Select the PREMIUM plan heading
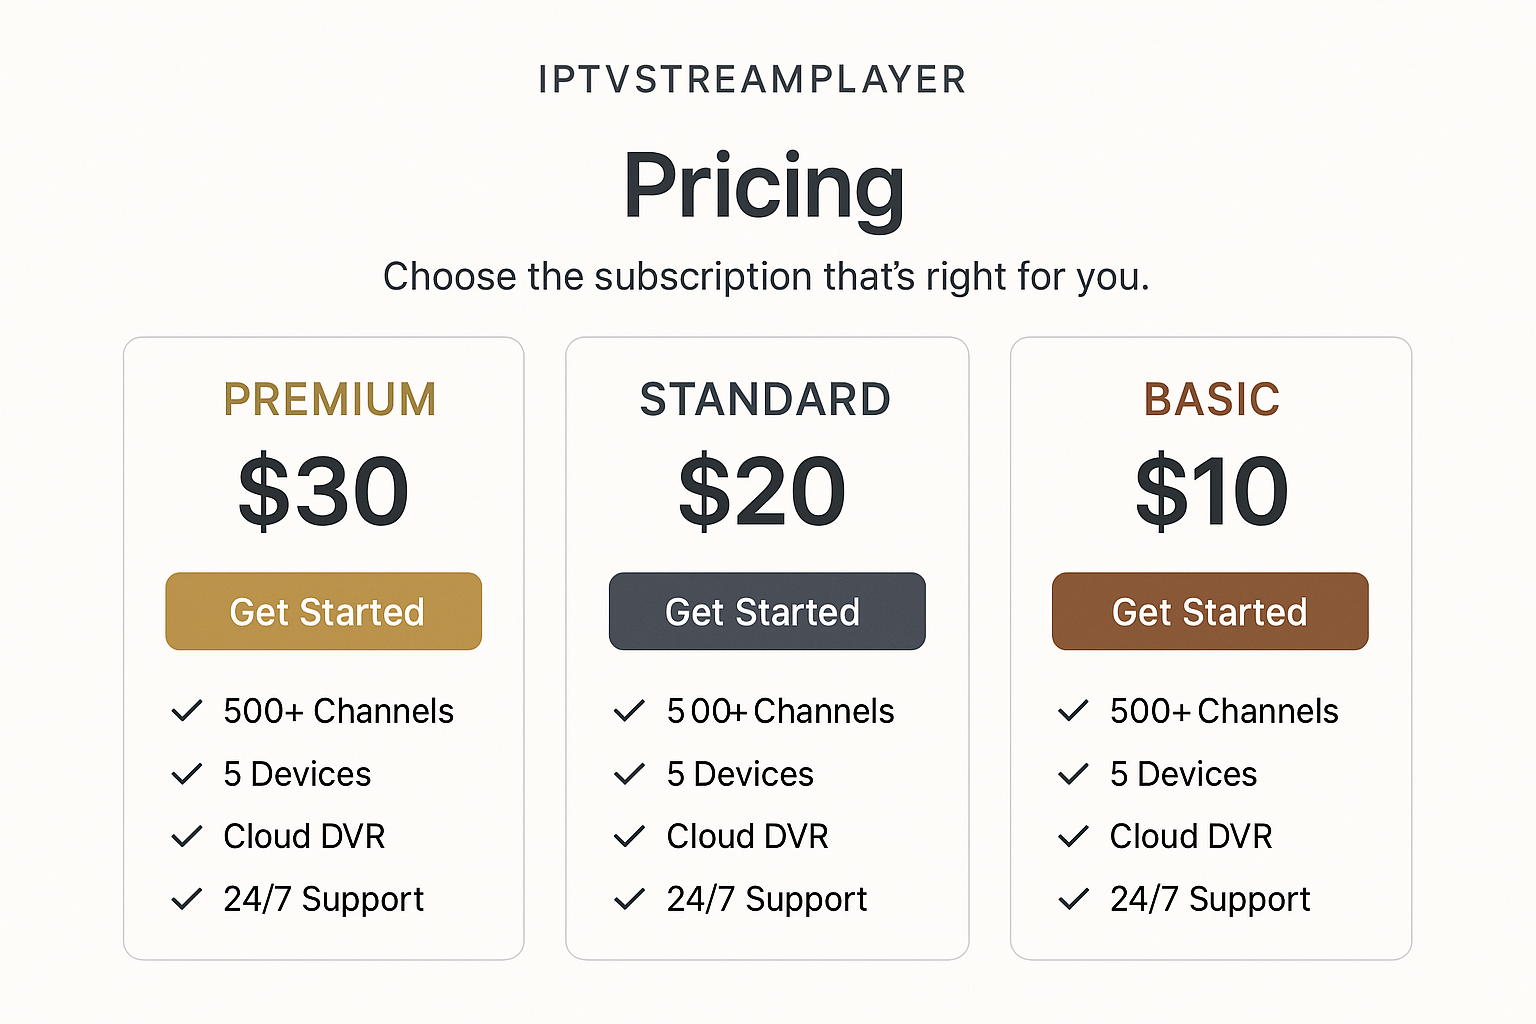Screen dimensions: 1536x1024 click(330, 399)
